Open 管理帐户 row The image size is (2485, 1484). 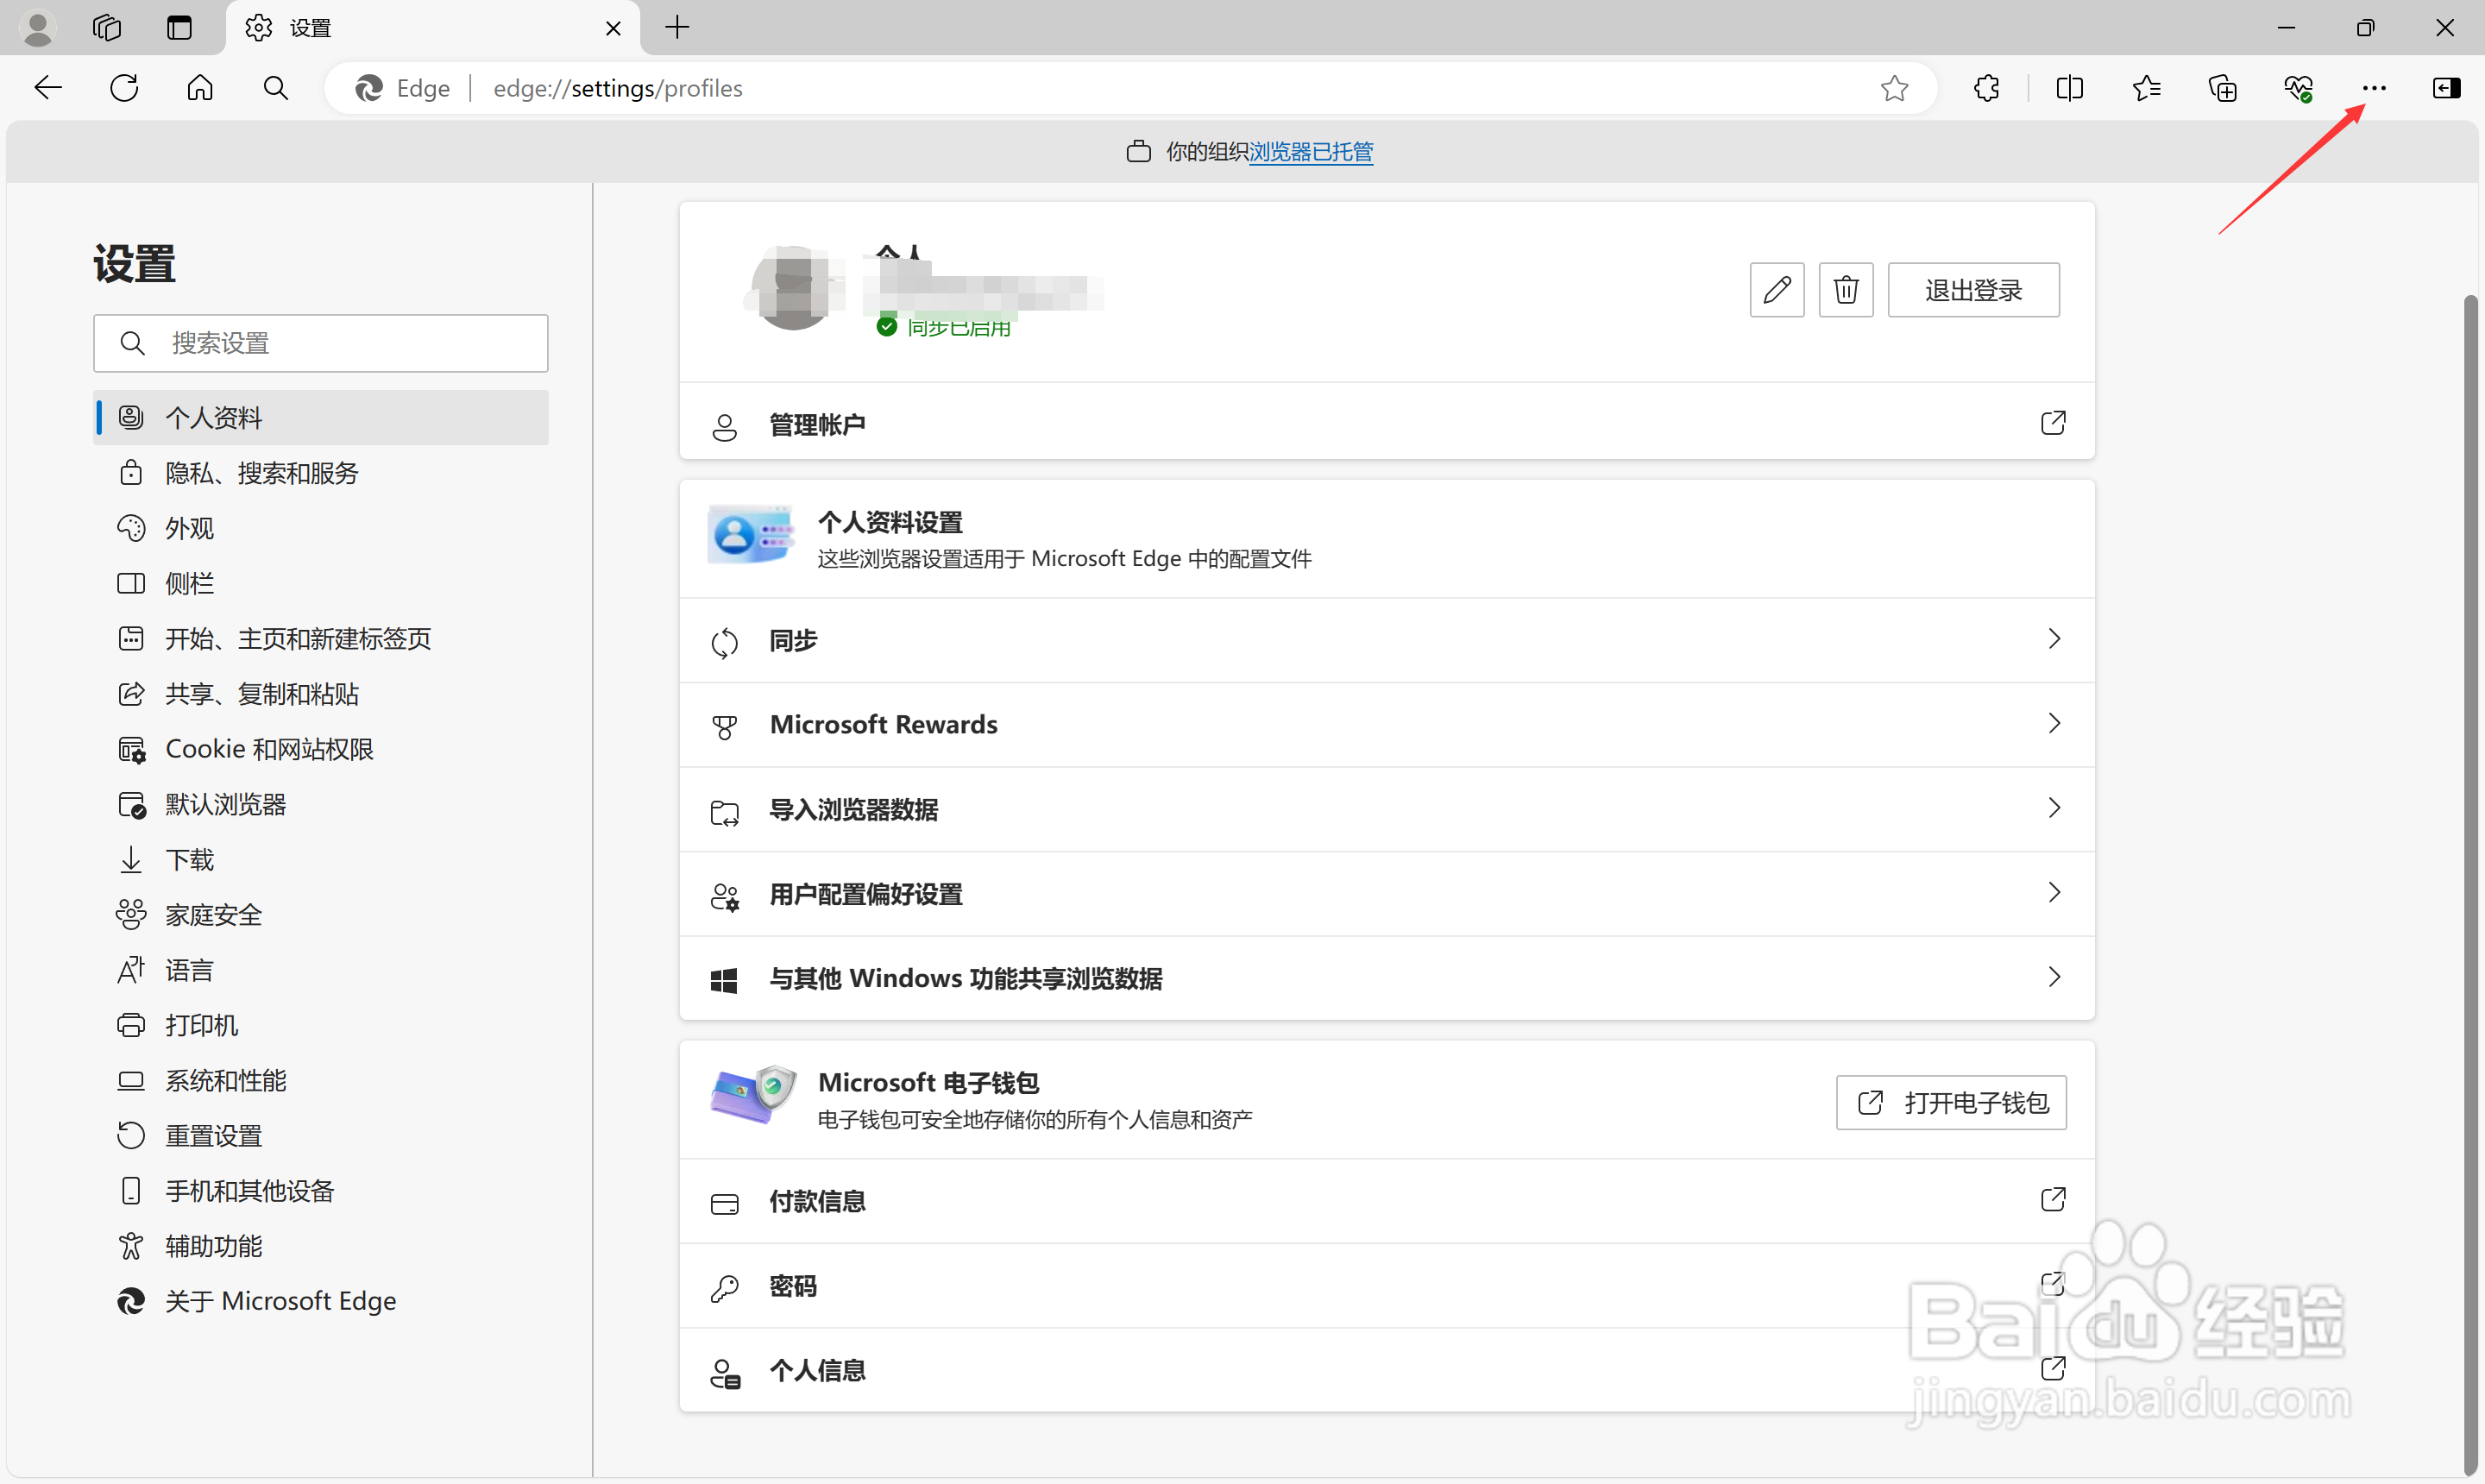[1386, 423]
